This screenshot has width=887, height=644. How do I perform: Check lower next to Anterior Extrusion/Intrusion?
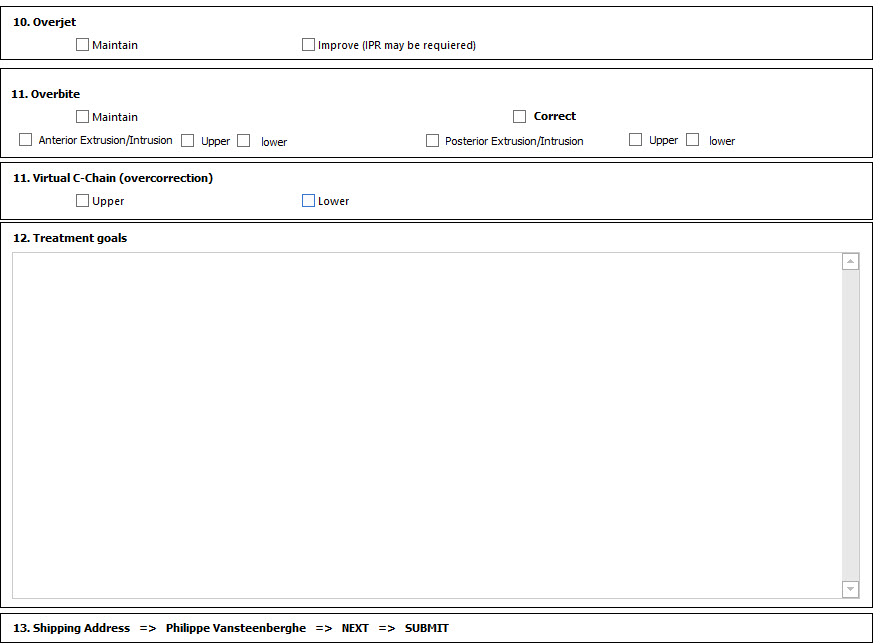pos(244,141)
